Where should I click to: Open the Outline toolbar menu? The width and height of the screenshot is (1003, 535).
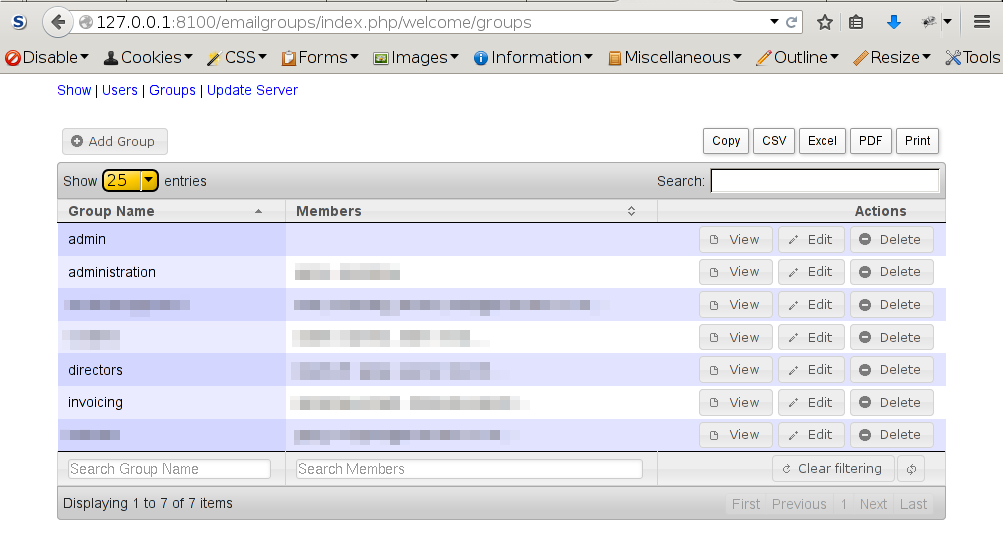coord(798,58)
